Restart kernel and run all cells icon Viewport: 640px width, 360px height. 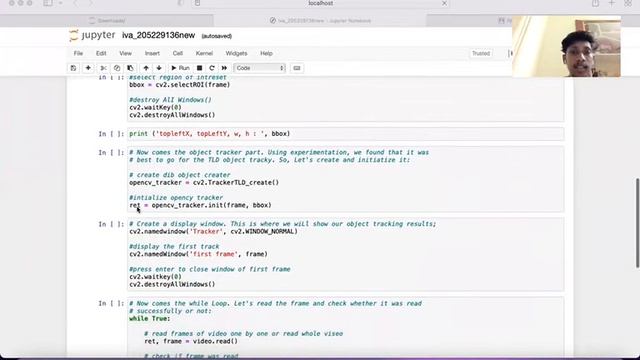(224, 68)
